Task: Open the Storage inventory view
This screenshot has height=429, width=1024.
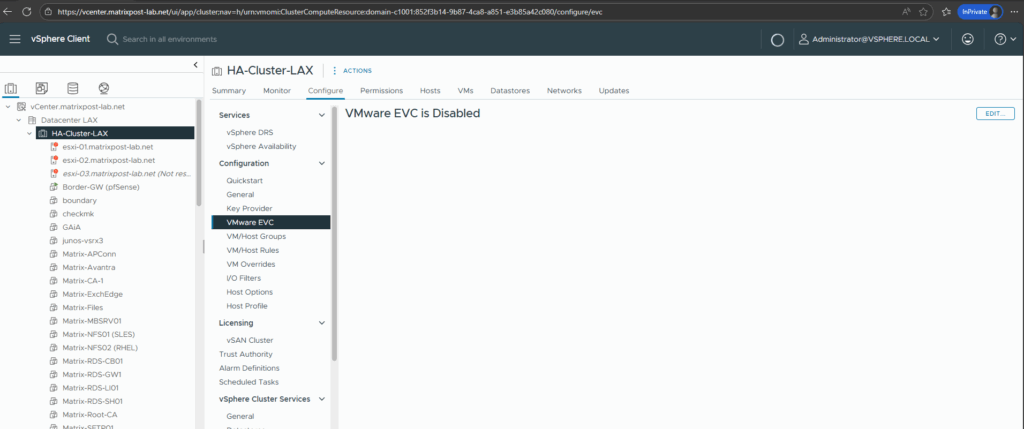Action: pyautogui.click(x=72, y=88)
